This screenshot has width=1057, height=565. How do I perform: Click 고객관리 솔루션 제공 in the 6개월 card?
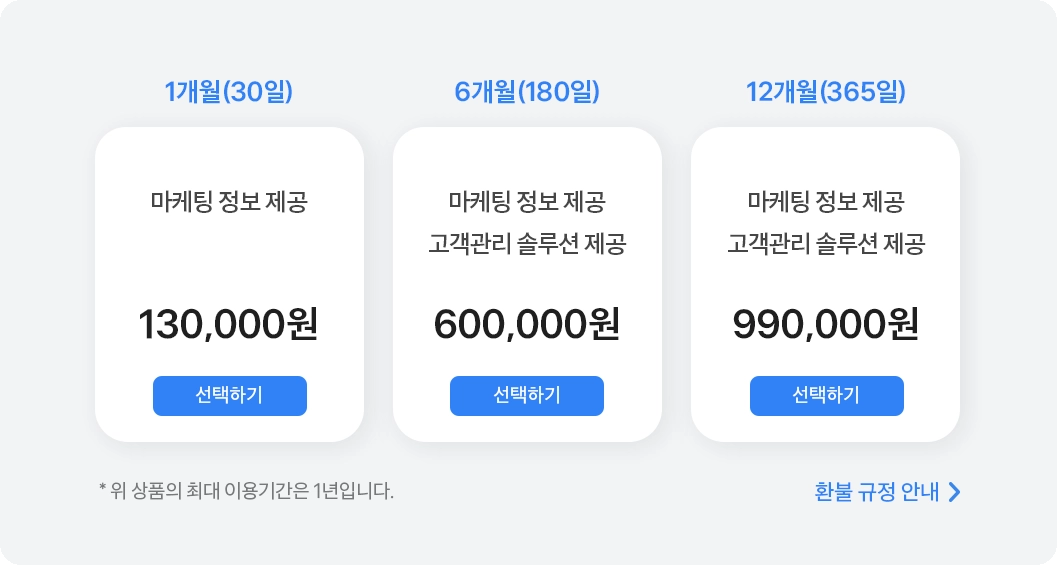coord(527,244)
